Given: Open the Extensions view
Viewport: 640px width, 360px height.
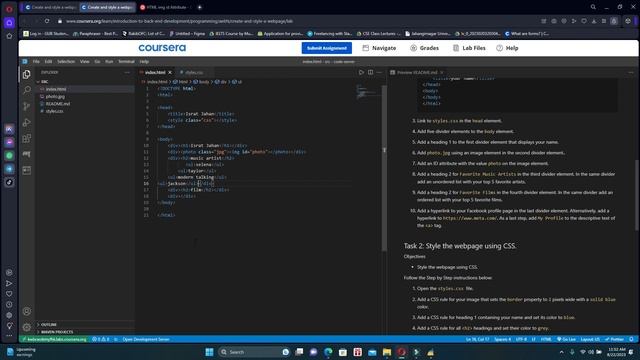Looking at the screenshot, I should pyautogui.click(x=27, y=138).
